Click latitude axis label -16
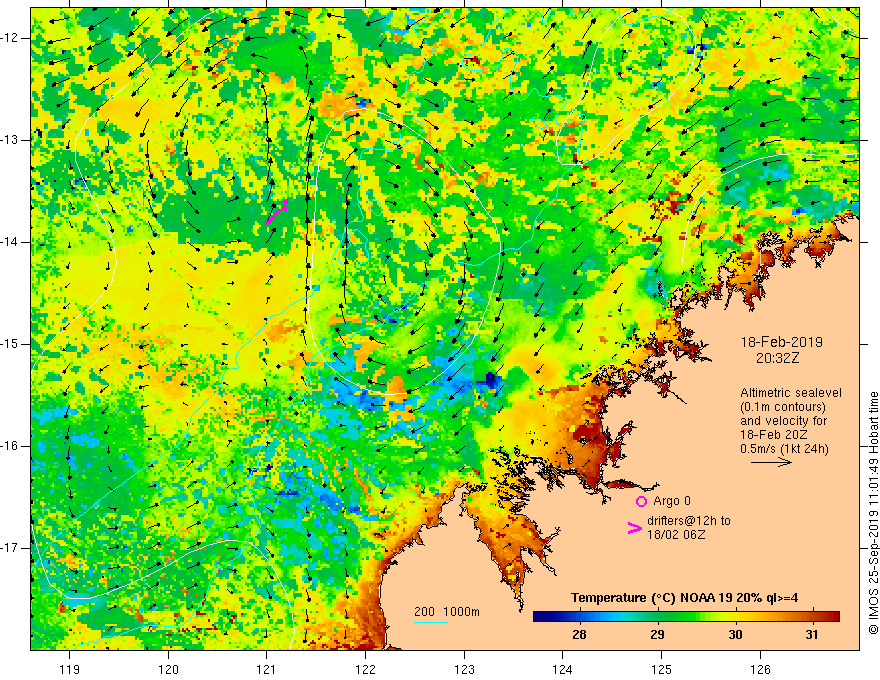 tap(10, 446)
